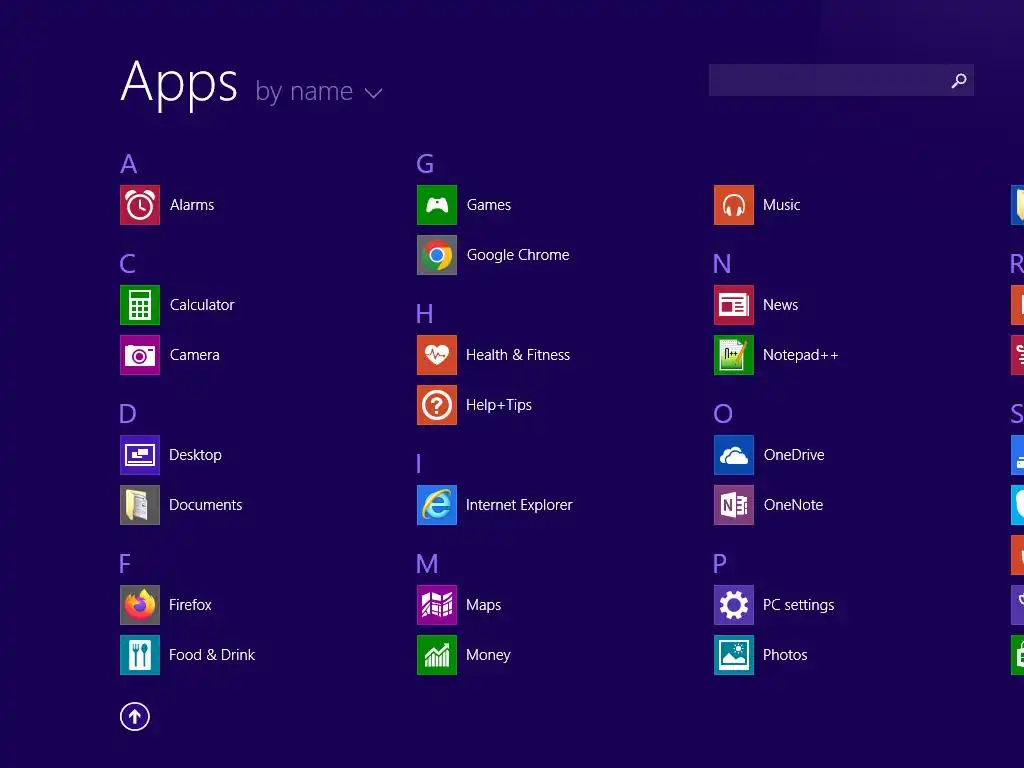Click the letter P group header
This screenshot has height=768, width=1024.
tap(720, 564)
